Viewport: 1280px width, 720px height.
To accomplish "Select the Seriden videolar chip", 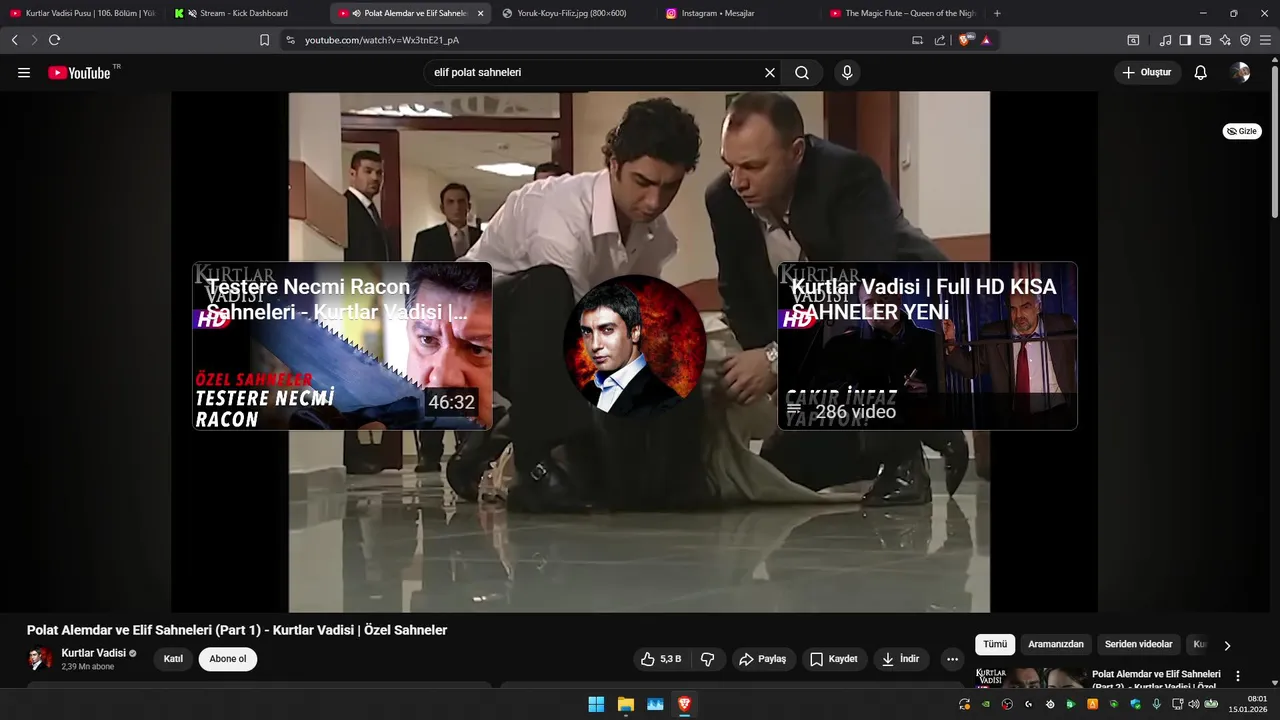I will coord(1139,645).
